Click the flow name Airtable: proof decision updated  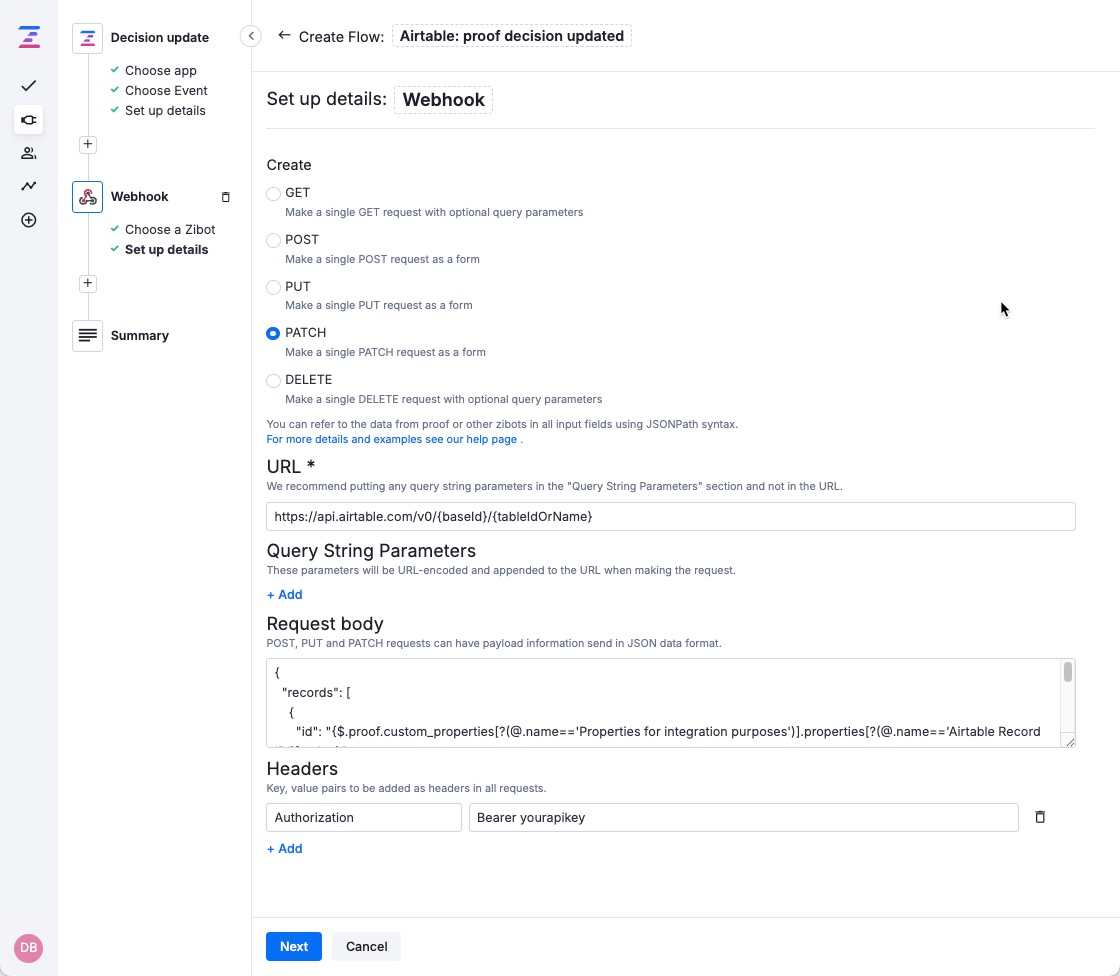click(x=511, y=35)
